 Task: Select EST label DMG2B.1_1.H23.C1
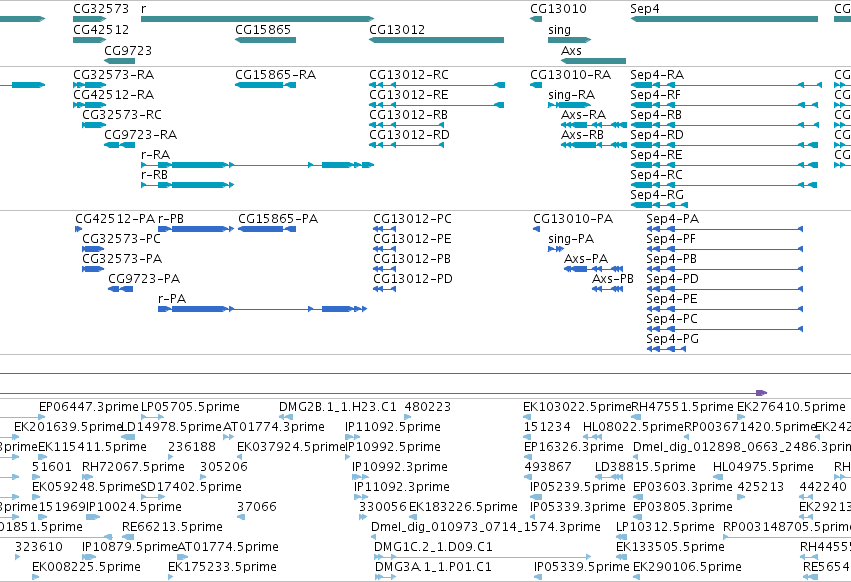click(x=338, y=407)
